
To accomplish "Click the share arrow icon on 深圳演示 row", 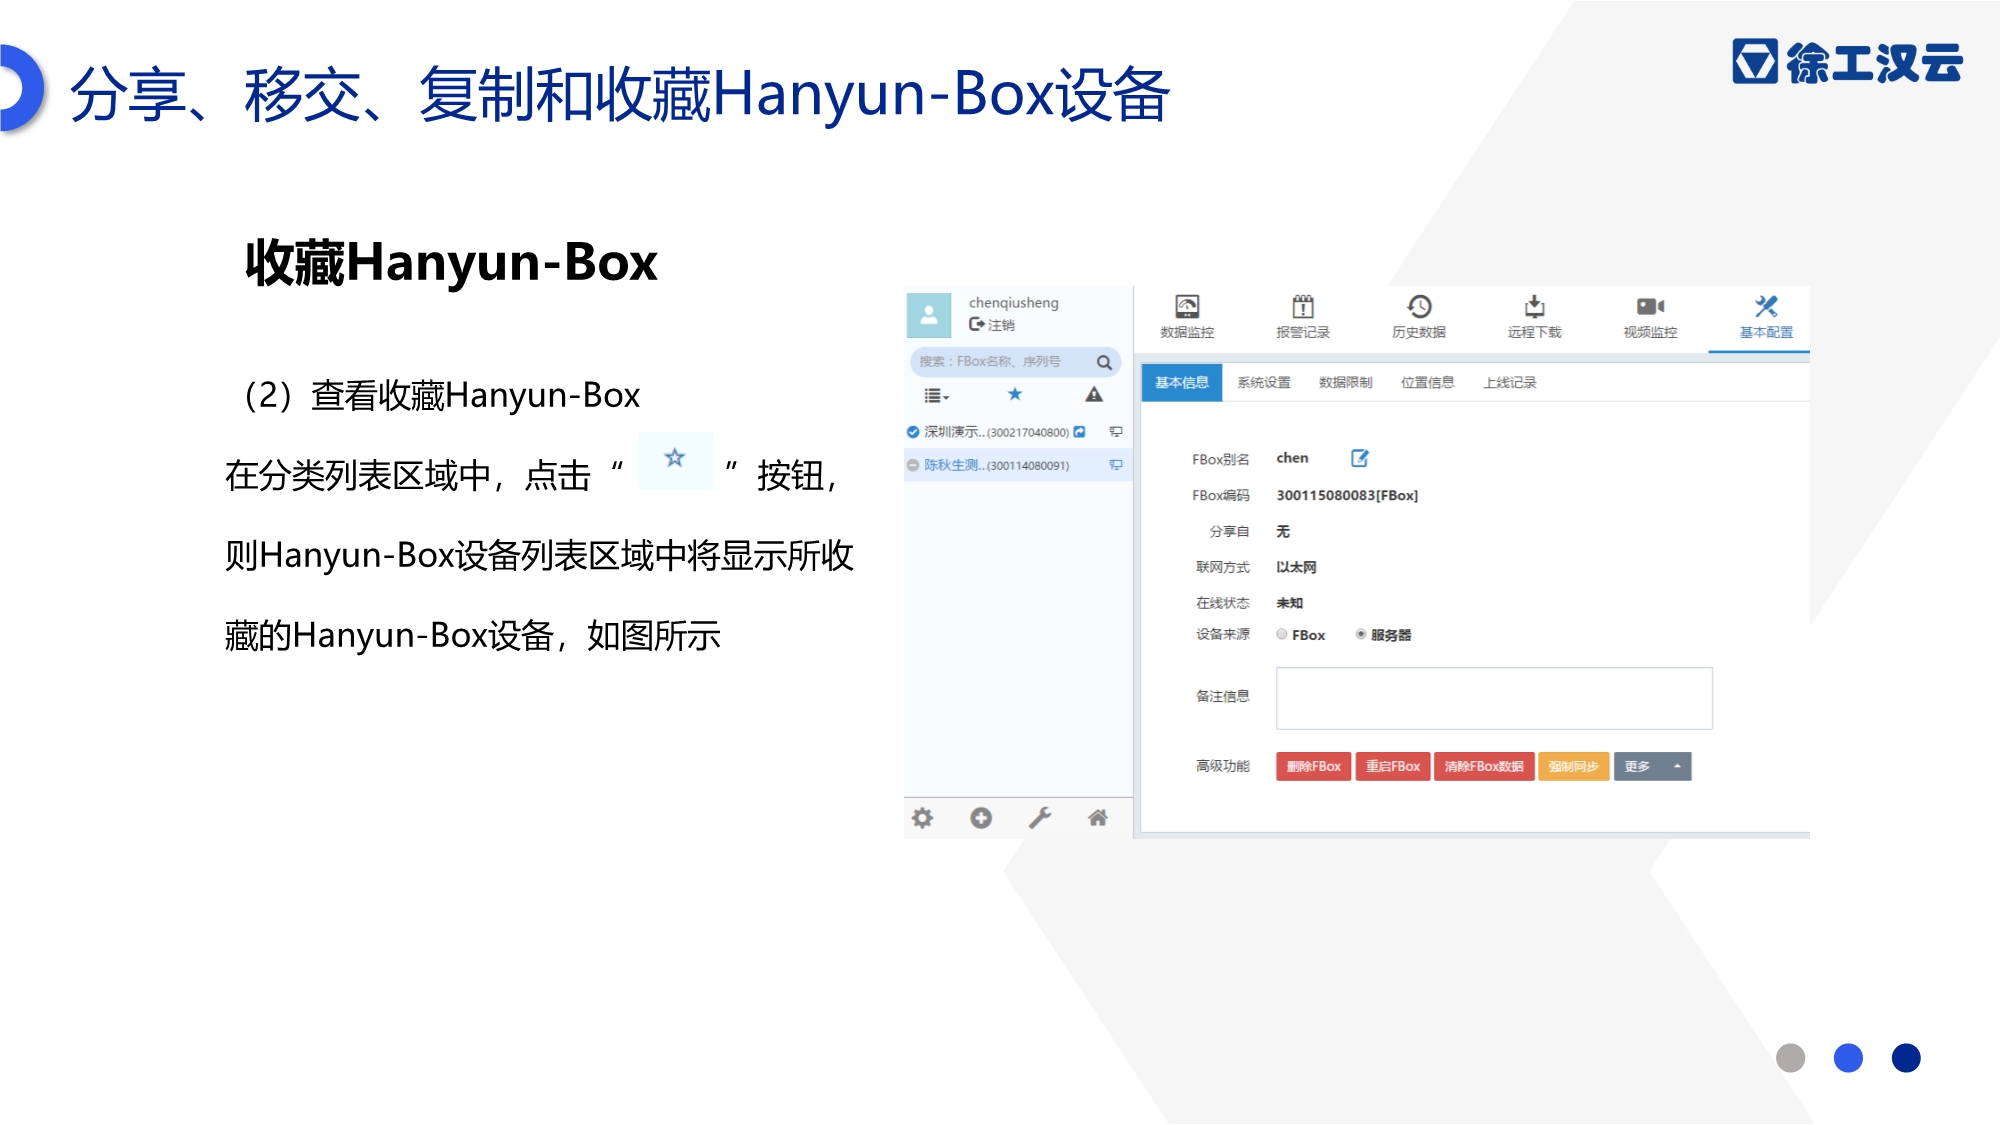I will [x=1080, y=432].
